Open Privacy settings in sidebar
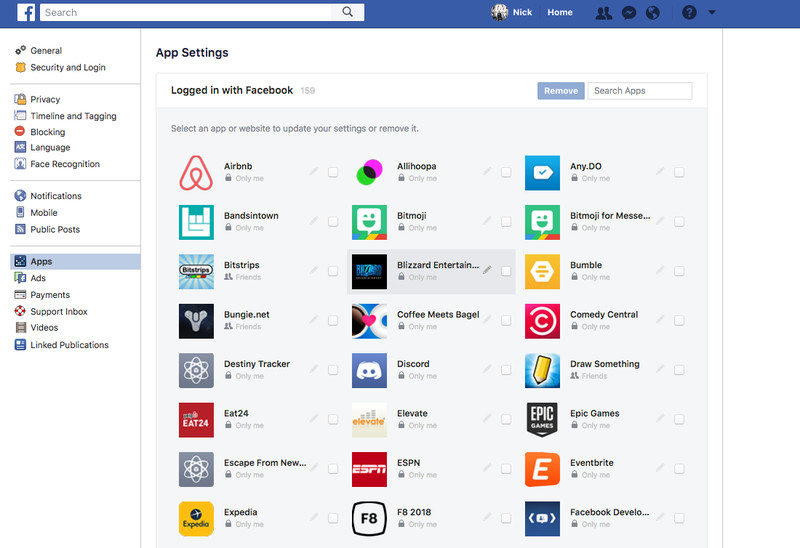Image resolution: width=800 pixels, height=548 pixels. point(45,99)
